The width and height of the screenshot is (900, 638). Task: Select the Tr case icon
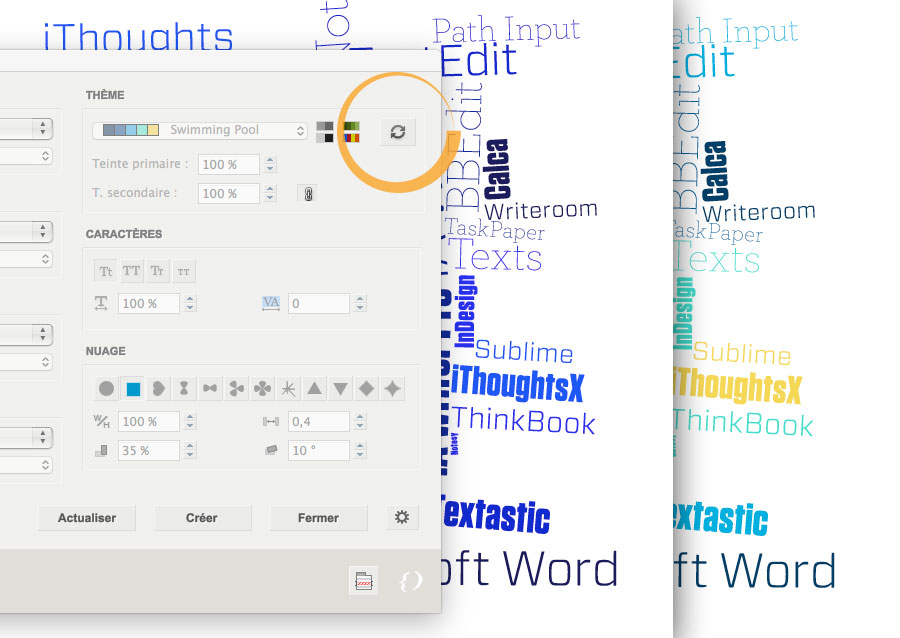157,271
